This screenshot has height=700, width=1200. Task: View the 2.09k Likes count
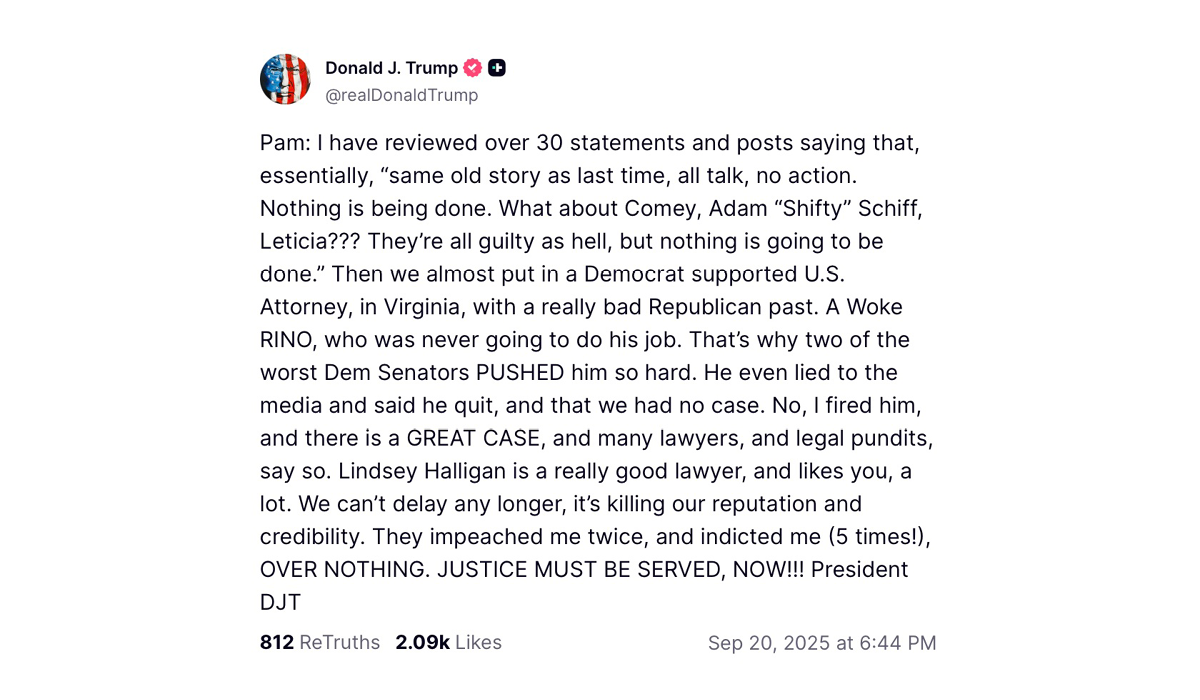422,643
